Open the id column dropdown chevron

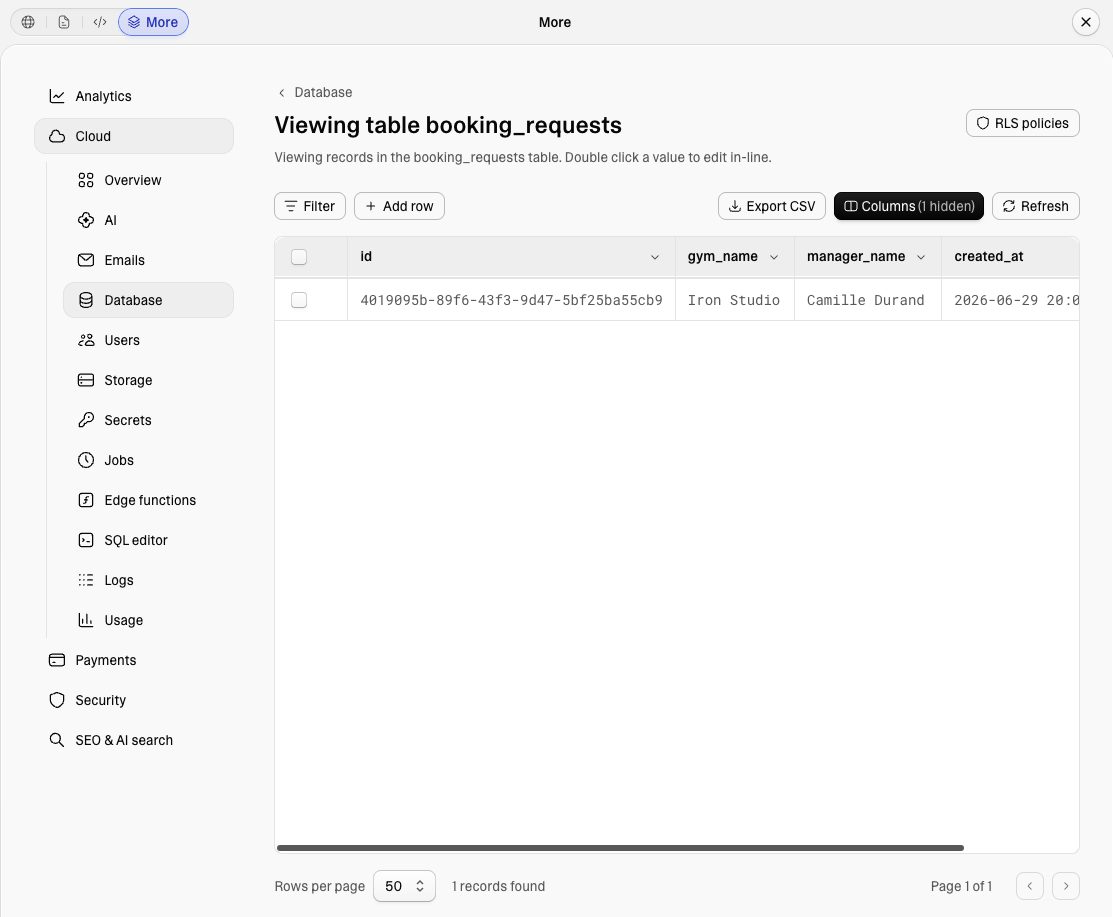click(654, 257)
